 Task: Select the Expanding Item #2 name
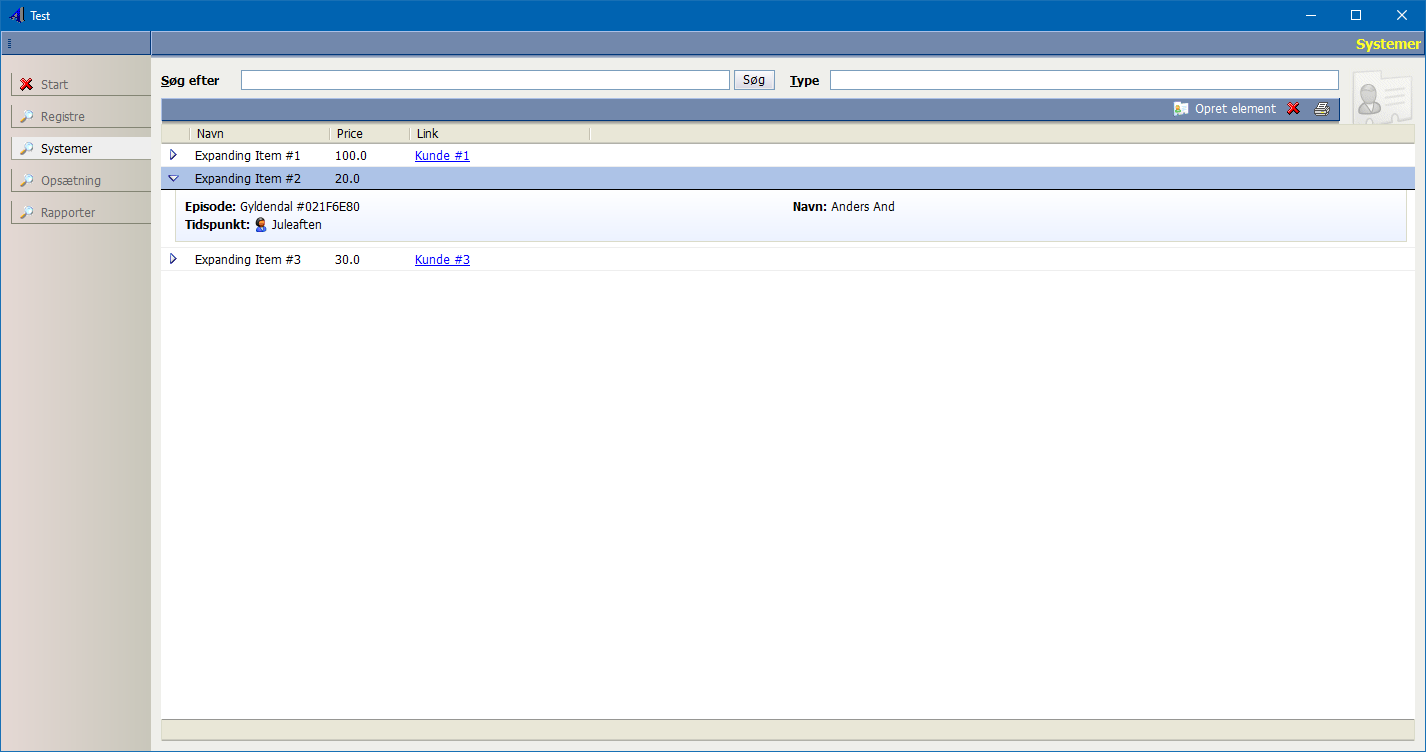248,179
